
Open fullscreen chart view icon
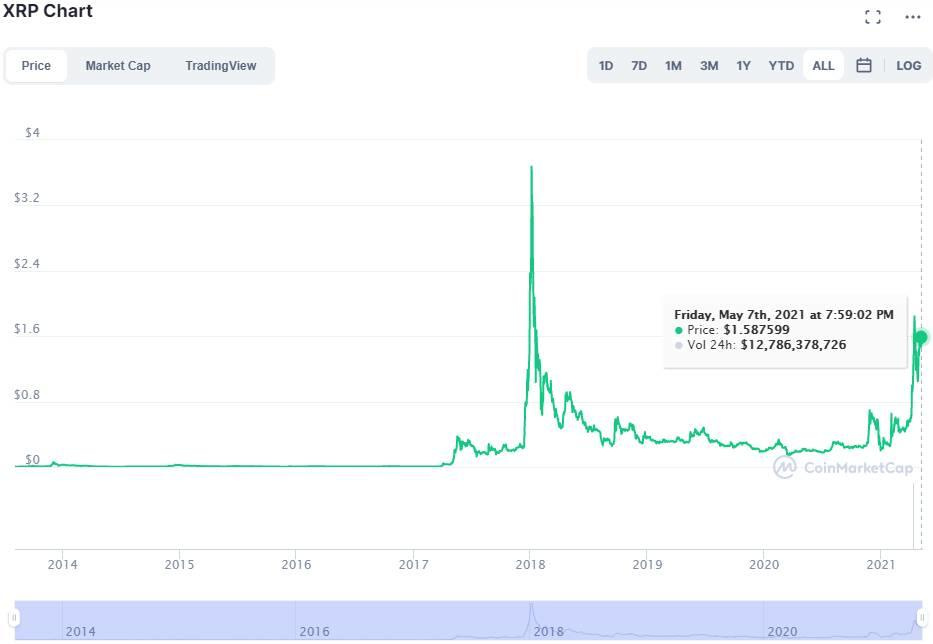click(873, 16)
